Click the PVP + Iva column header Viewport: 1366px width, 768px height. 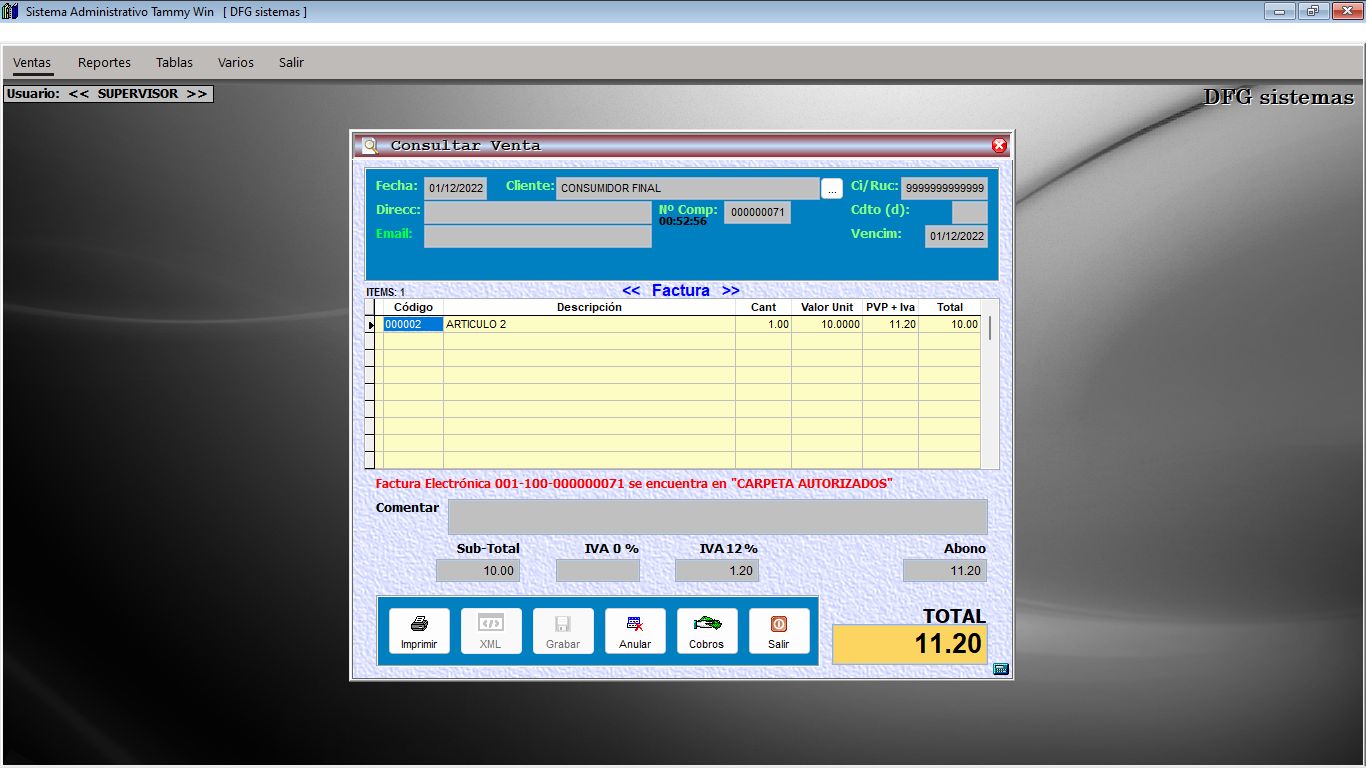(890, 307)
